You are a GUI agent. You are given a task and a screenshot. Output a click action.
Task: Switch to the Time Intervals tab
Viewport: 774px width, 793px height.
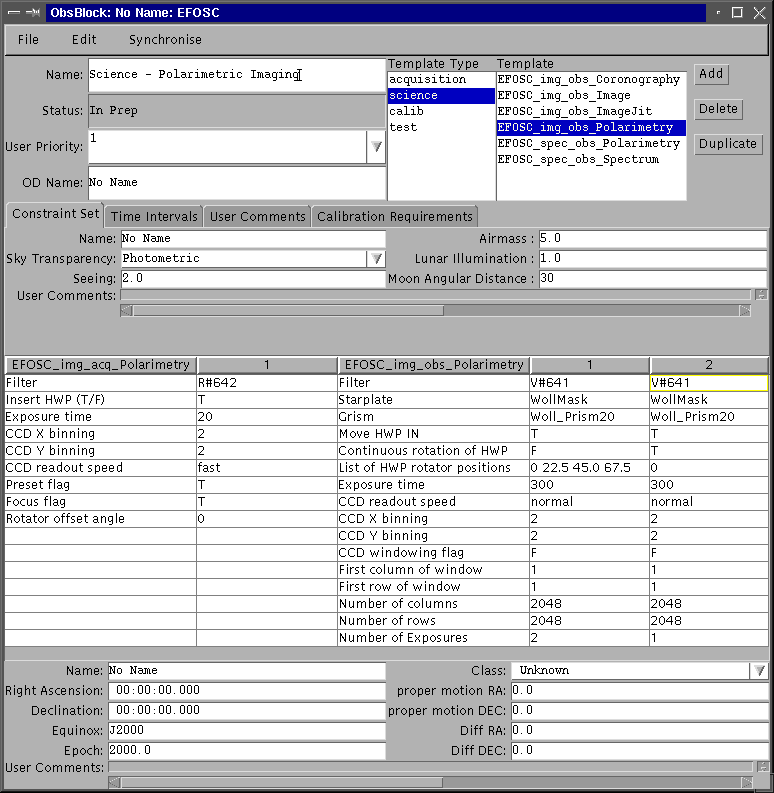click(154, 216)
